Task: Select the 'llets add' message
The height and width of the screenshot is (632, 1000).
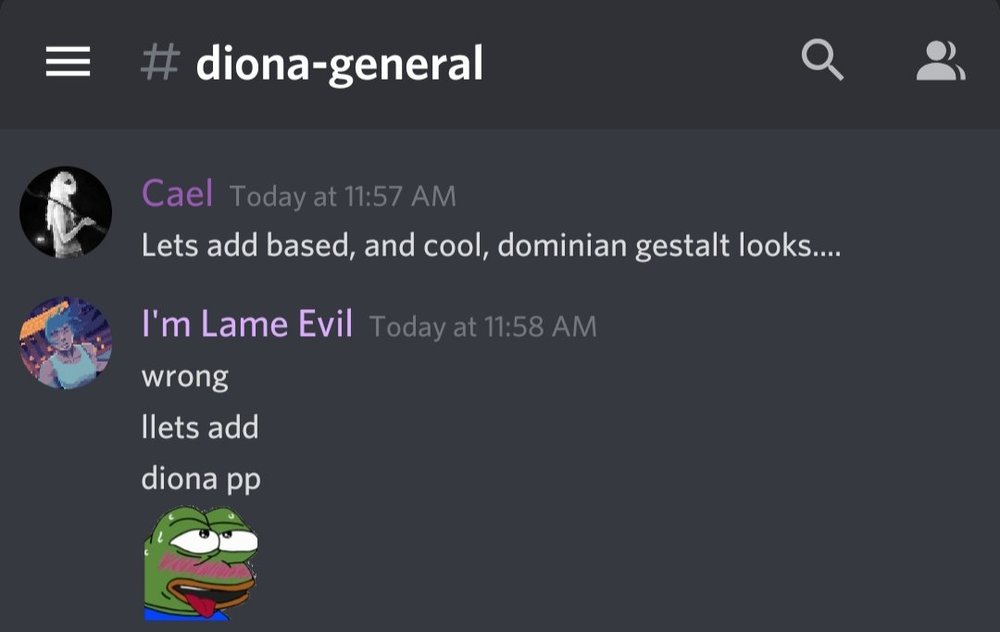Action: coord(200,427)
